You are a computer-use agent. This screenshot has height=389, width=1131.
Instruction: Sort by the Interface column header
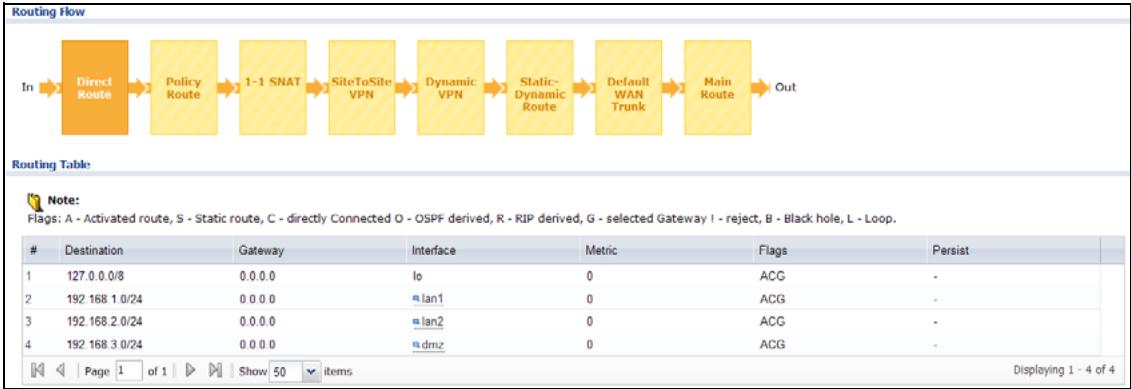coord(434,250)
